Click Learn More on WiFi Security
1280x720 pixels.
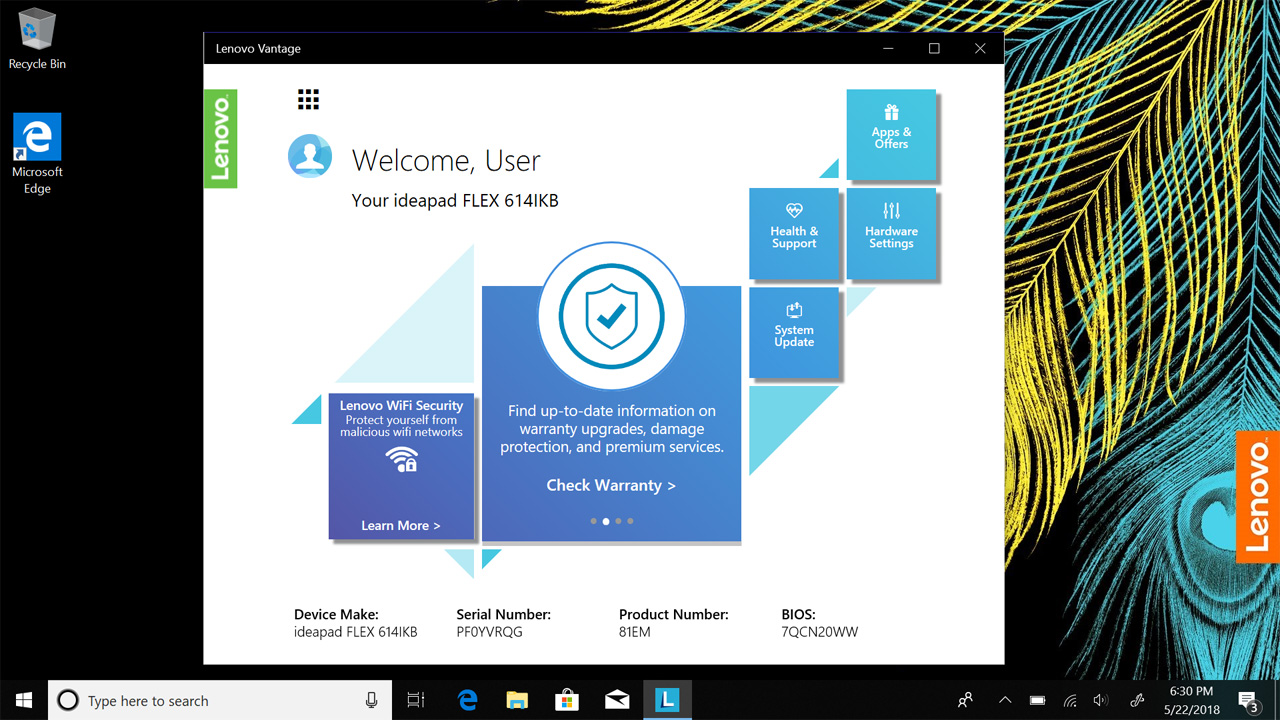click(x=400, y=525)
